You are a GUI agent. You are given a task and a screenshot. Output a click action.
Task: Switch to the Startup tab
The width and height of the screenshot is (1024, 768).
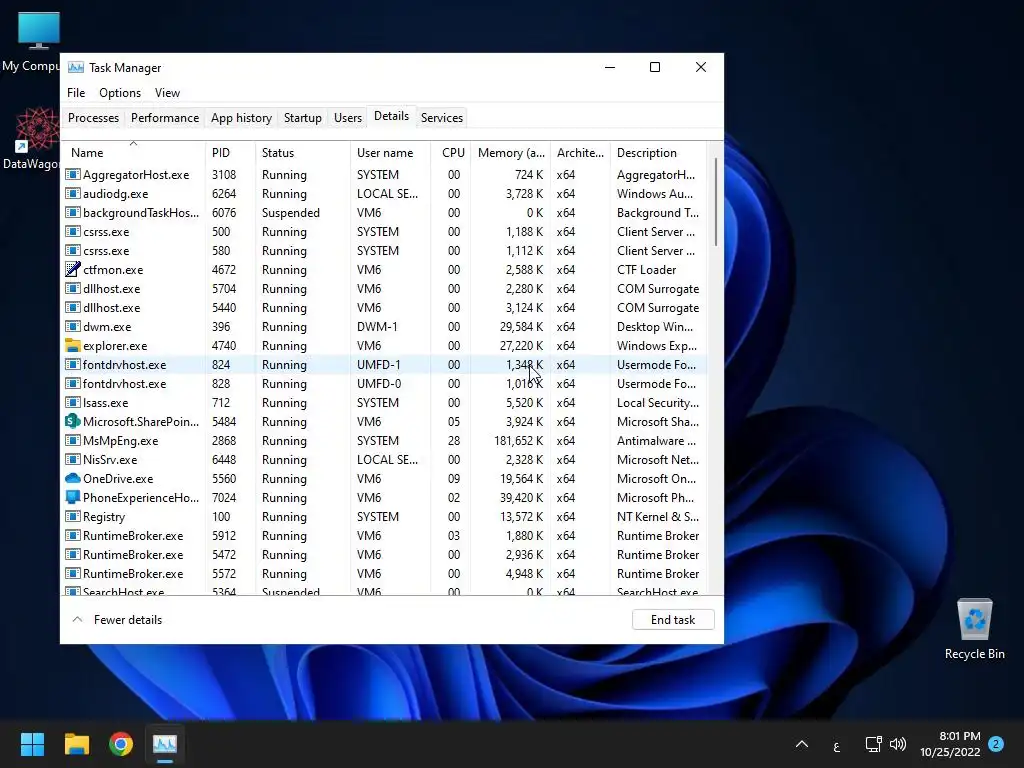click(302, 118)
